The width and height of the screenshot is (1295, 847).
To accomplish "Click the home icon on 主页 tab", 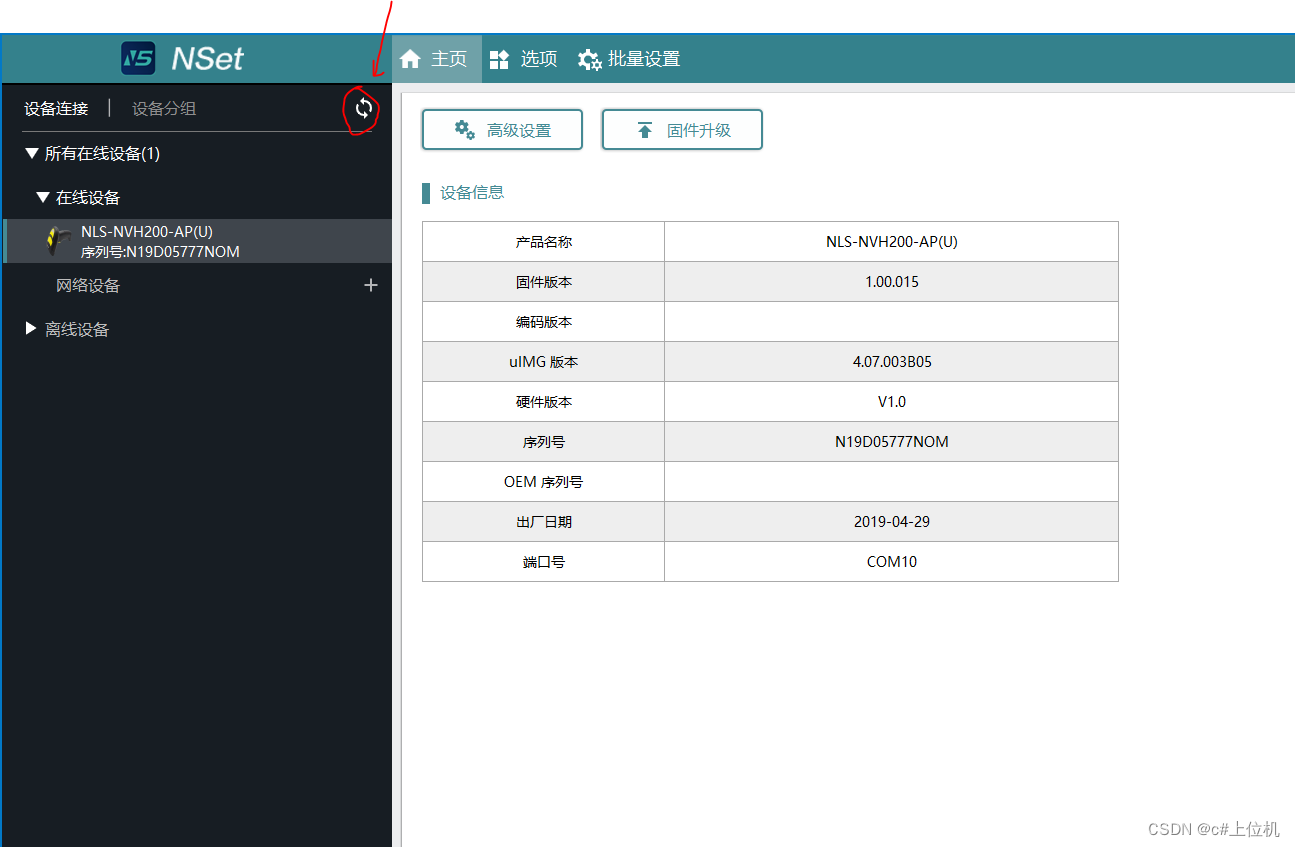I will coord(410,59).
